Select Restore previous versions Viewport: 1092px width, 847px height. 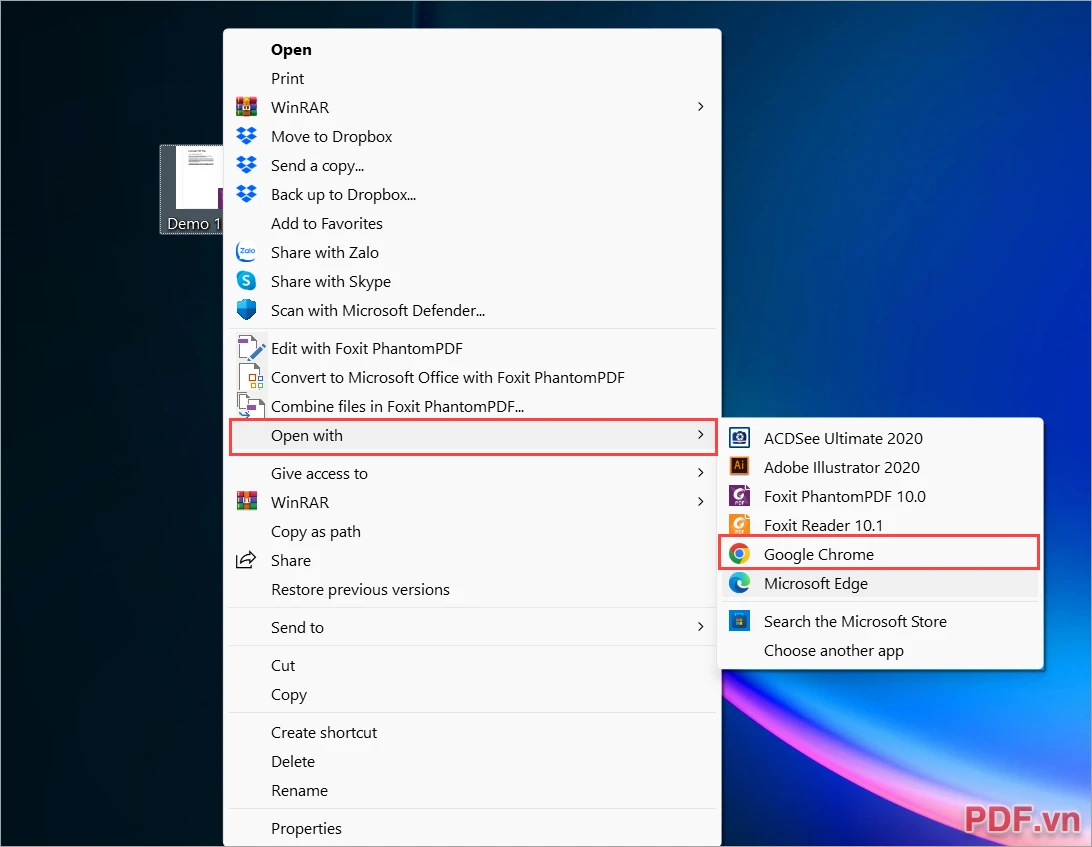472,590
